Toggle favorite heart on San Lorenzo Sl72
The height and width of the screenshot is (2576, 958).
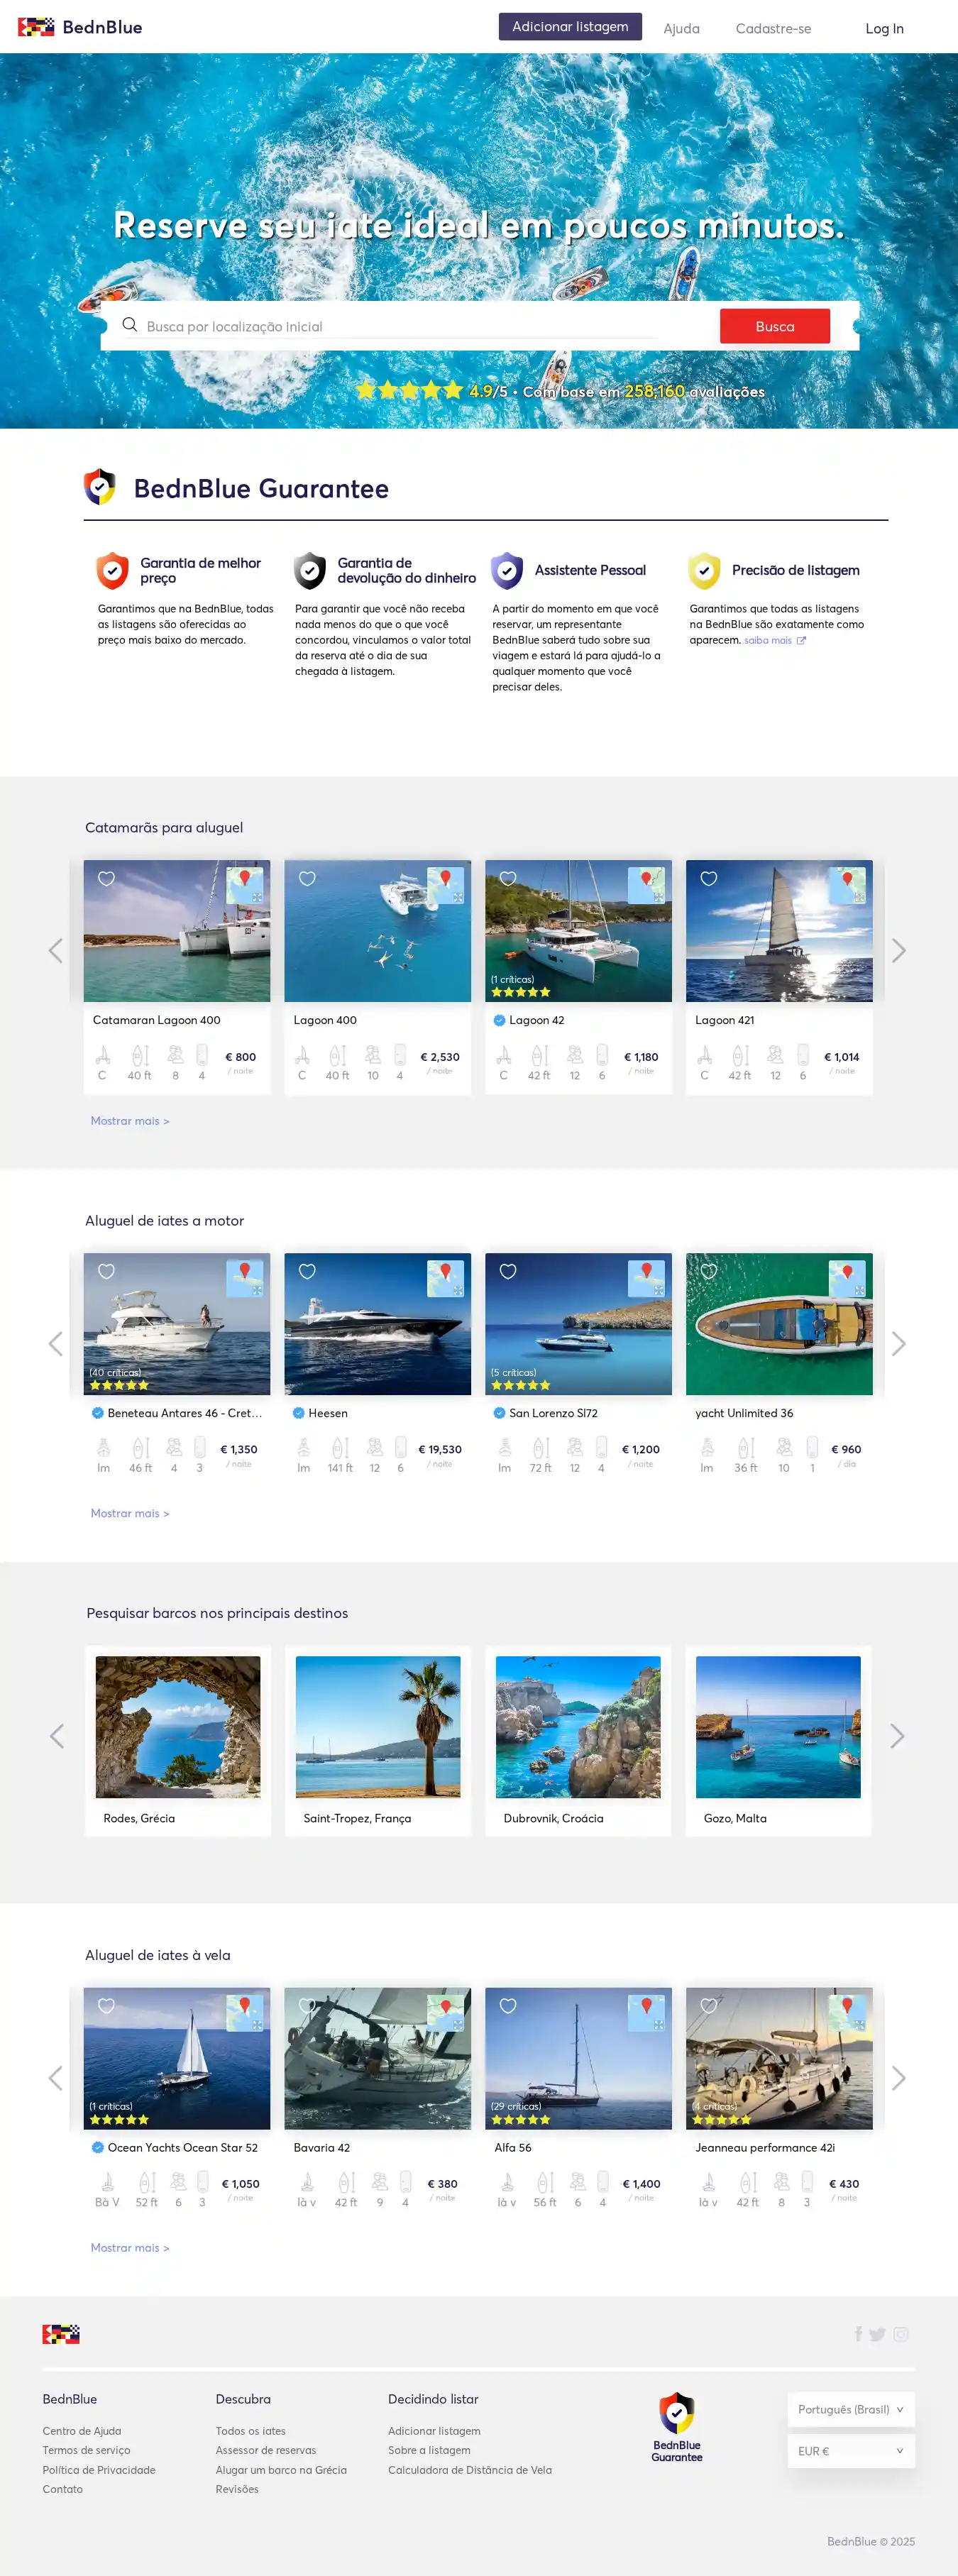point(508,1271)
